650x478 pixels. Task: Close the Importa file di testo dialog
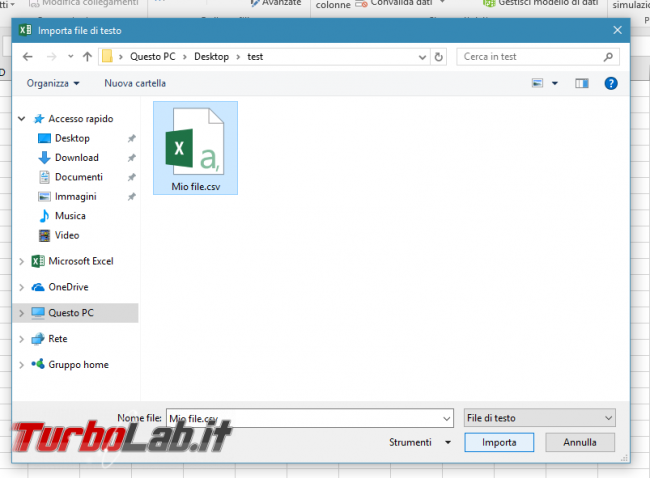[x=617, y=30]
